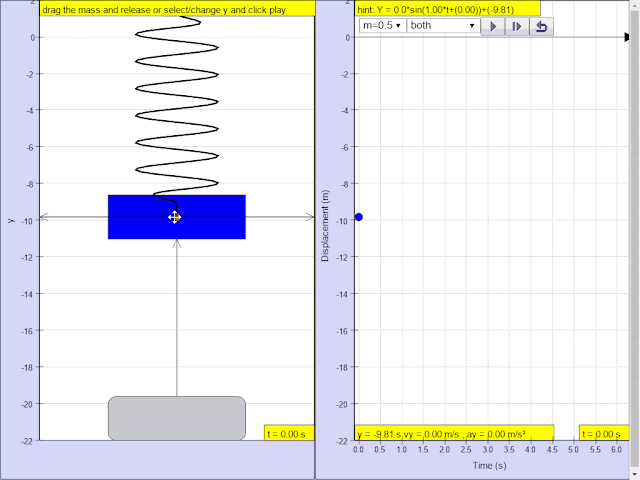The width and height of the screenshot is (640, 480).
Task: Click the '4.5' tick on the time axis
Action: (552, 450)
